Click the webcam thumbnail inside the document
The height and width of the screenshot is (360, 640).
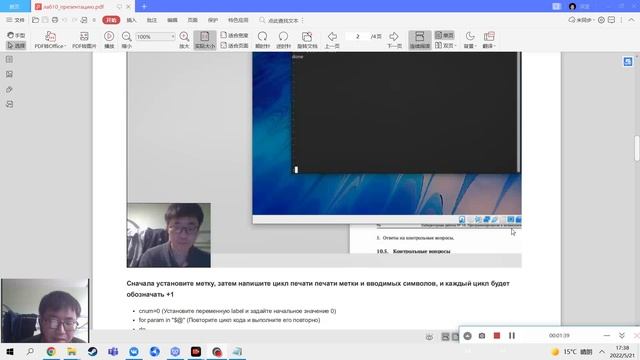tap(169, 235)
